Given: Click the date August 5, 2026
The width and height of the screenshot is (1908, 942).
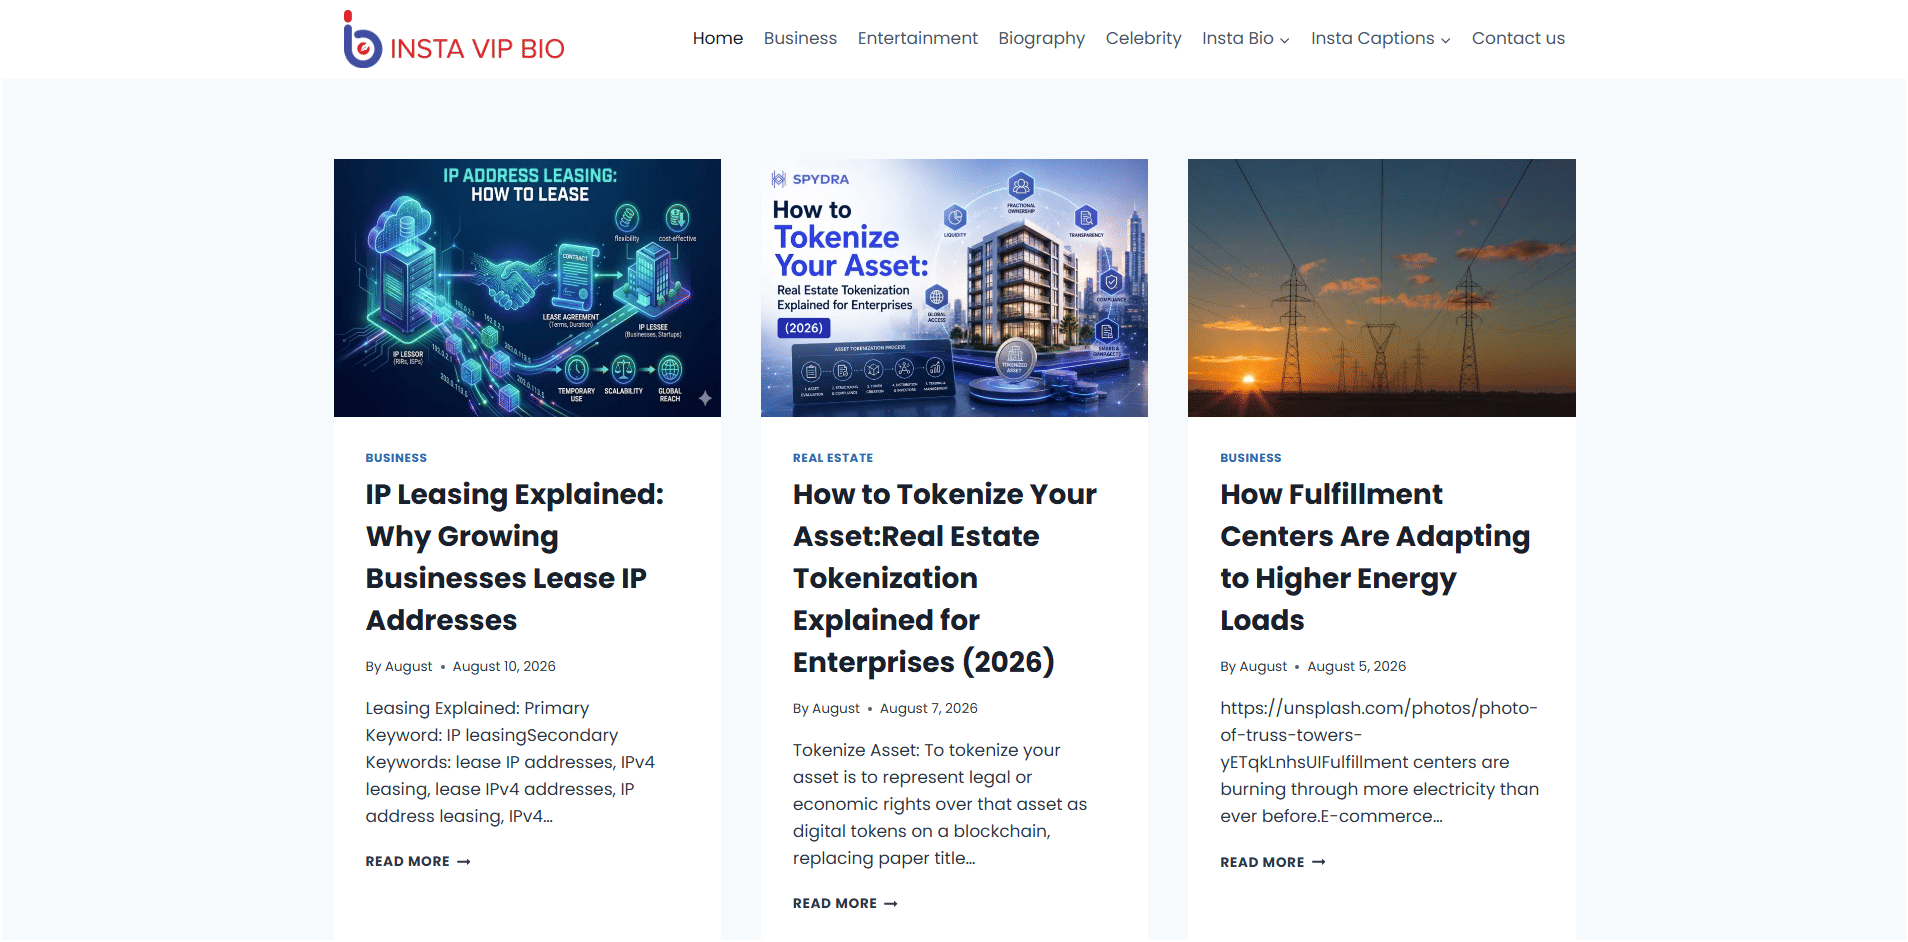Looking at the screenshot, I should [1357, 666].
